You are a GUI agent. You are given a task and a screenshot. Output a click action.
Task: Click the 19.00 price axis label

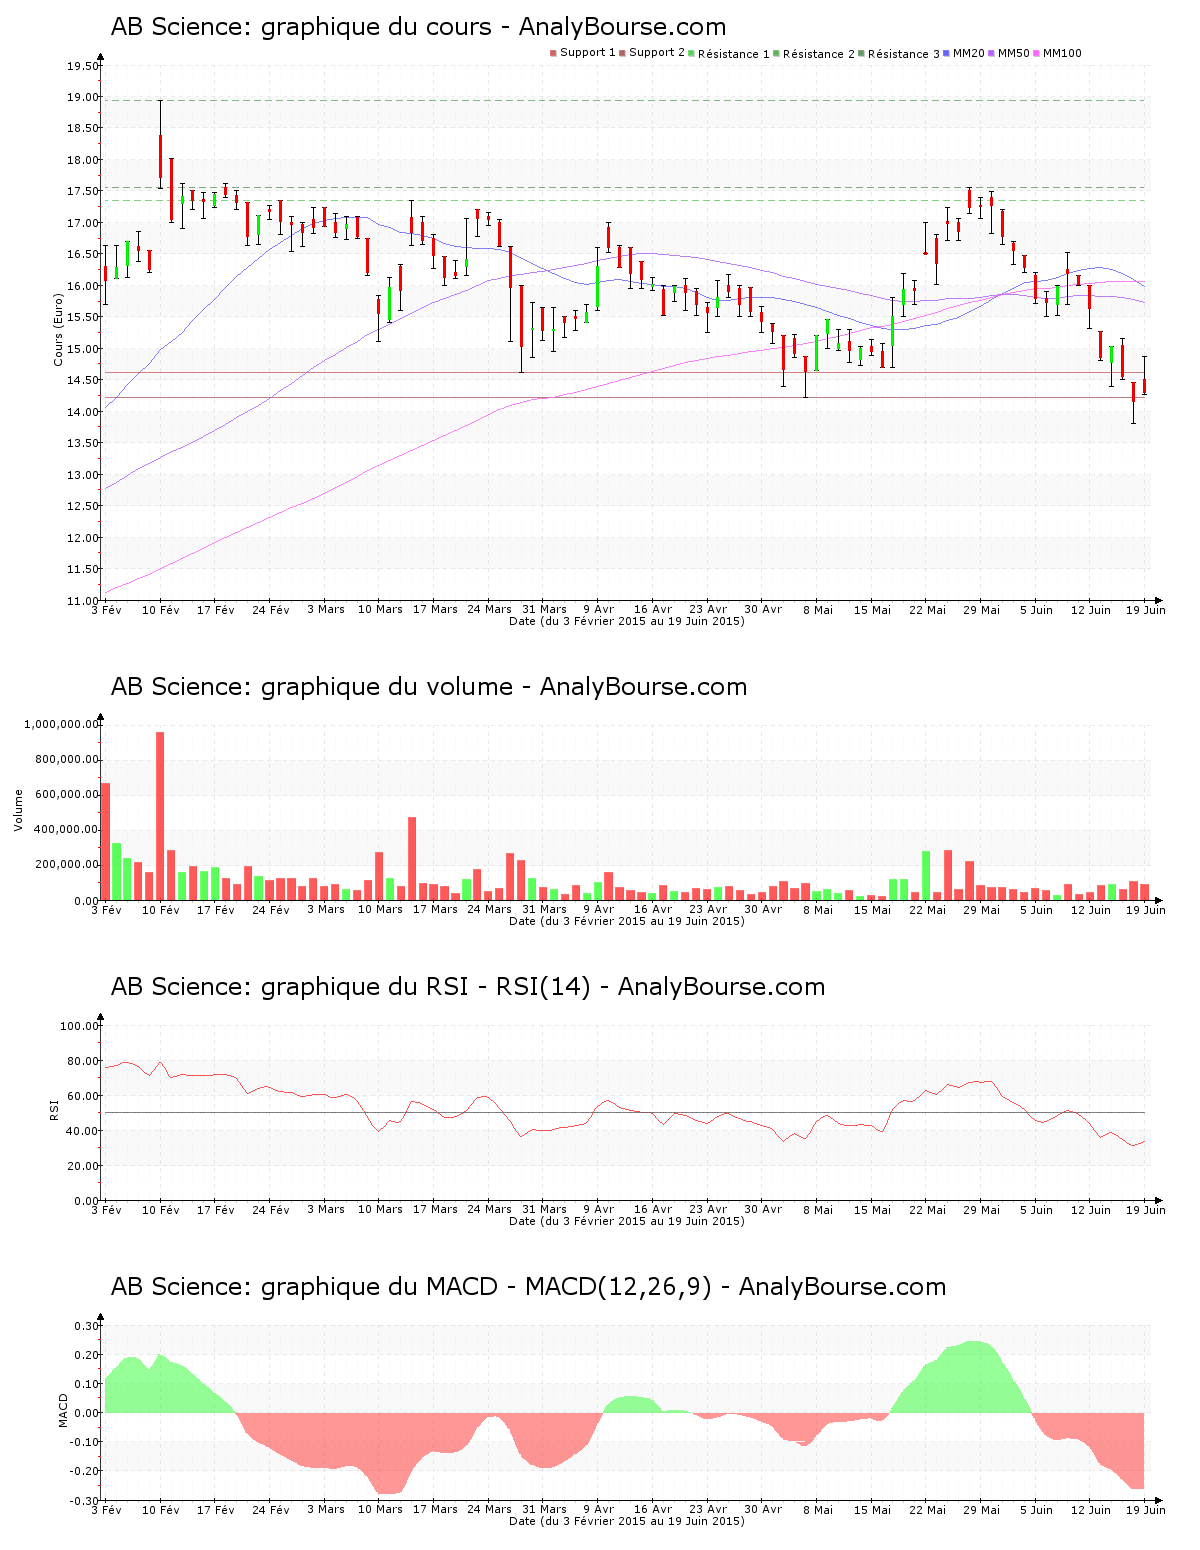point(83,97)
